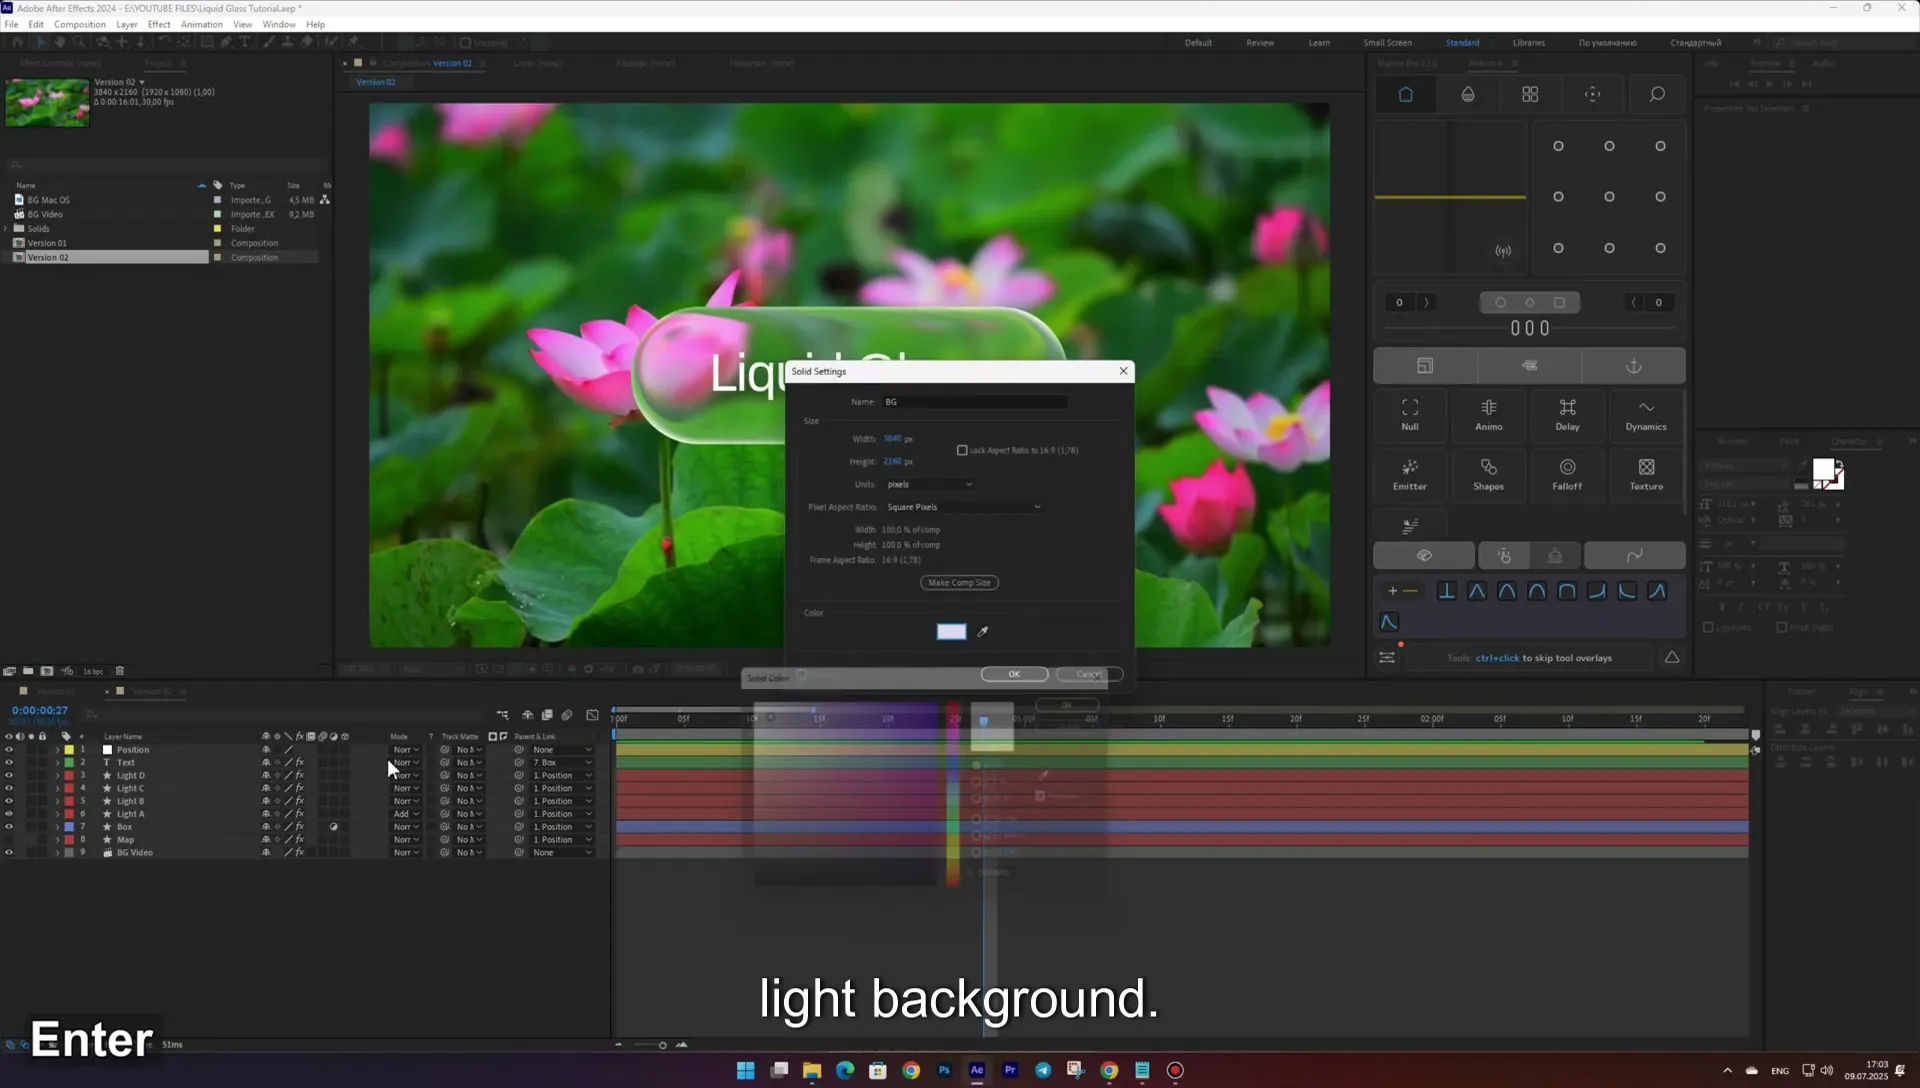
Task: Hide the Light A layer
Action: tap(9, 814)
